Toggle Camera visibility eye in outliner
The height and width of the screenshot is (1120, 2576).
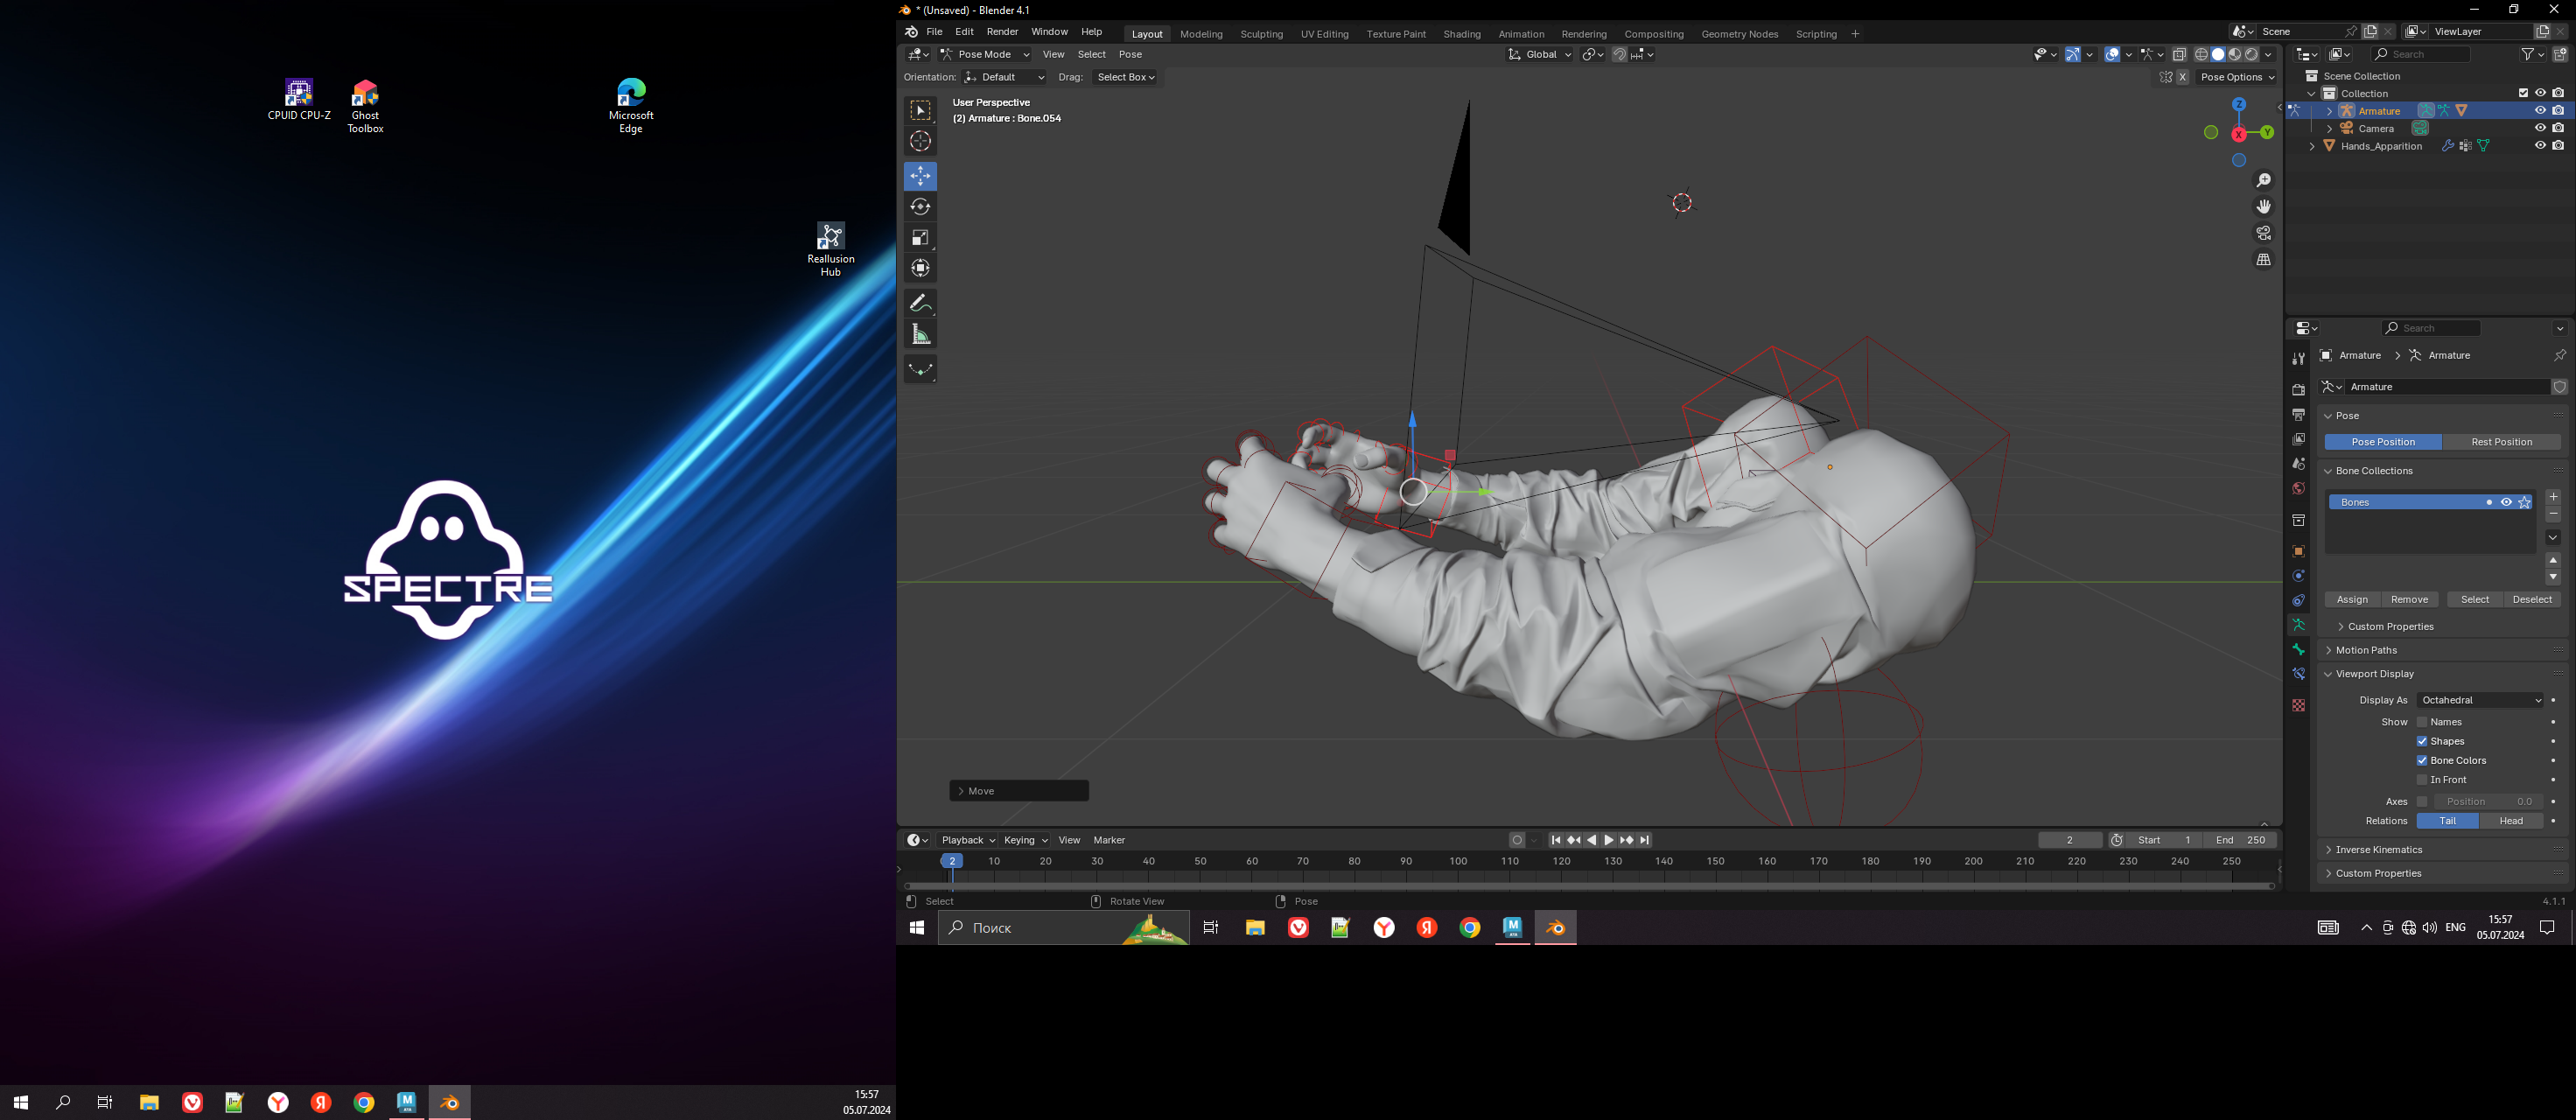[x=2540, y=128]
